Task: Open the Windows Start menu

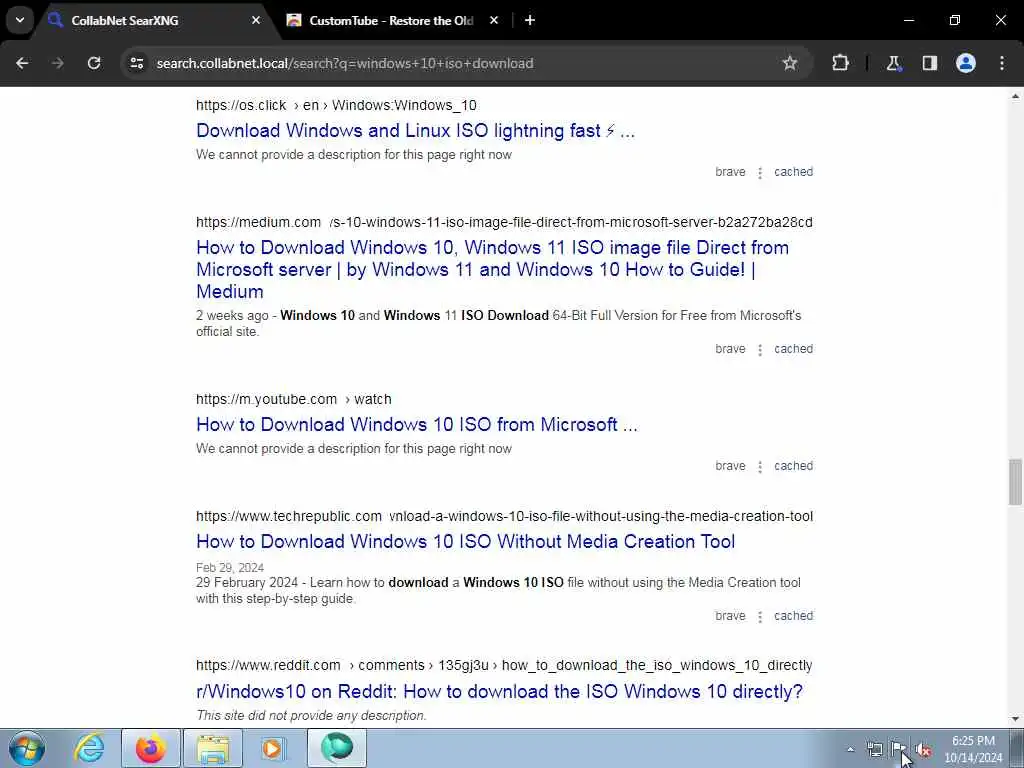Action: pos(27,748)
